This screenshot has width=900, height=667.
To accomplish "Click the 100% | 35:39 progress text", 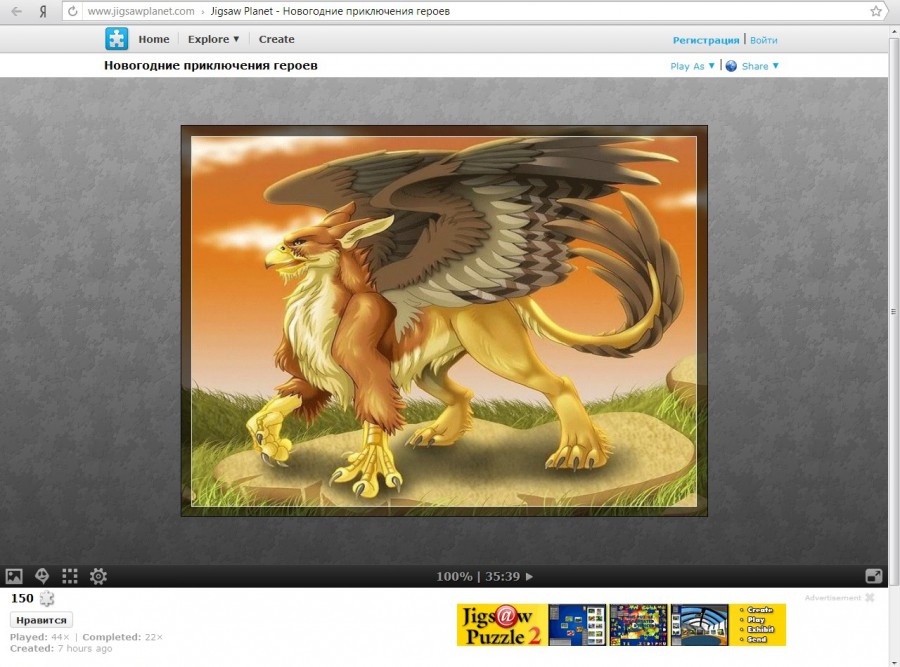I will [x=478, y=576].
